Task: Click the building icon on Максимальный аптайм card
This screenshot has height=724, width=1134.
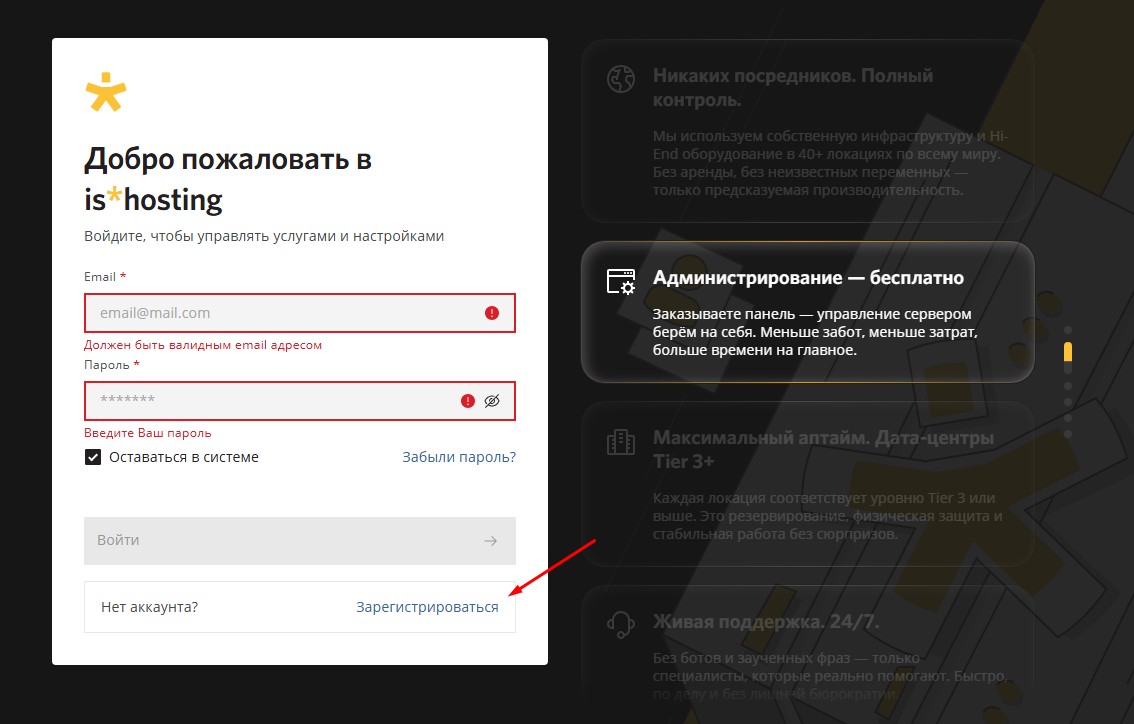Action: pos(621,442)
